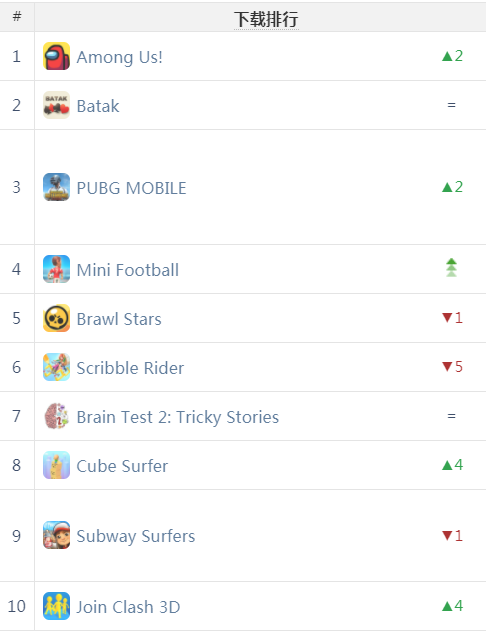The image size is (486, 633).
Task: Click Join Clash 3D's green up 4 indicator
Action: pyautogui.click(x=452, y=606)
